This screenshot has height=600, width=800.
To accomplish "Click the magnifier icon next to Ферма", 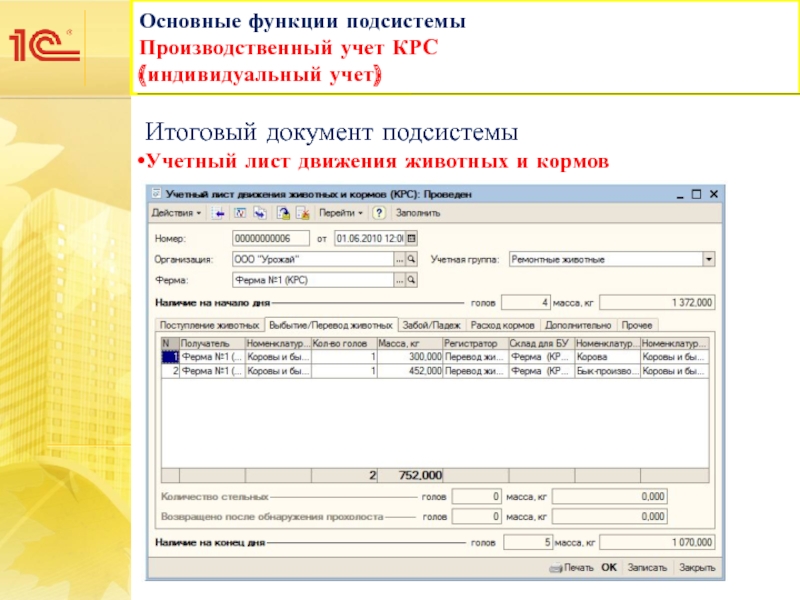I will click(411, 280).
